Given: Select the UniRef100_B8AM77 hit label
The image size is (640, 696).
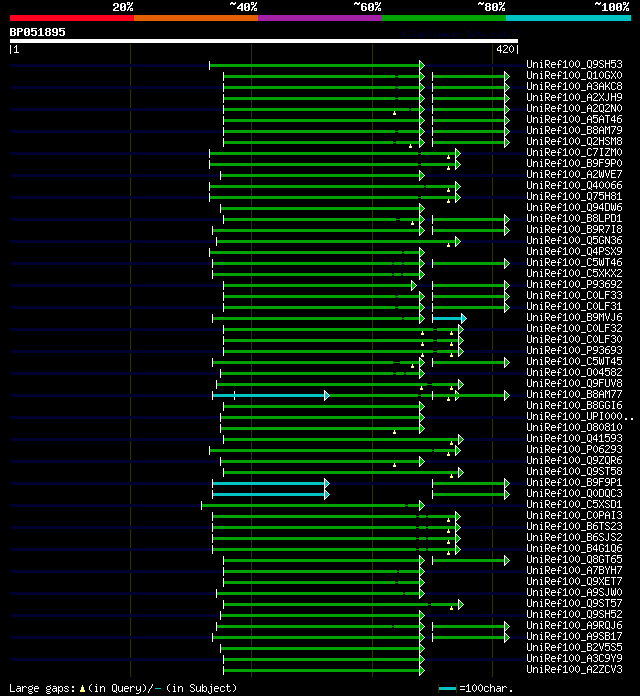Looking at the screenshot, I should (x=574, y=395).
